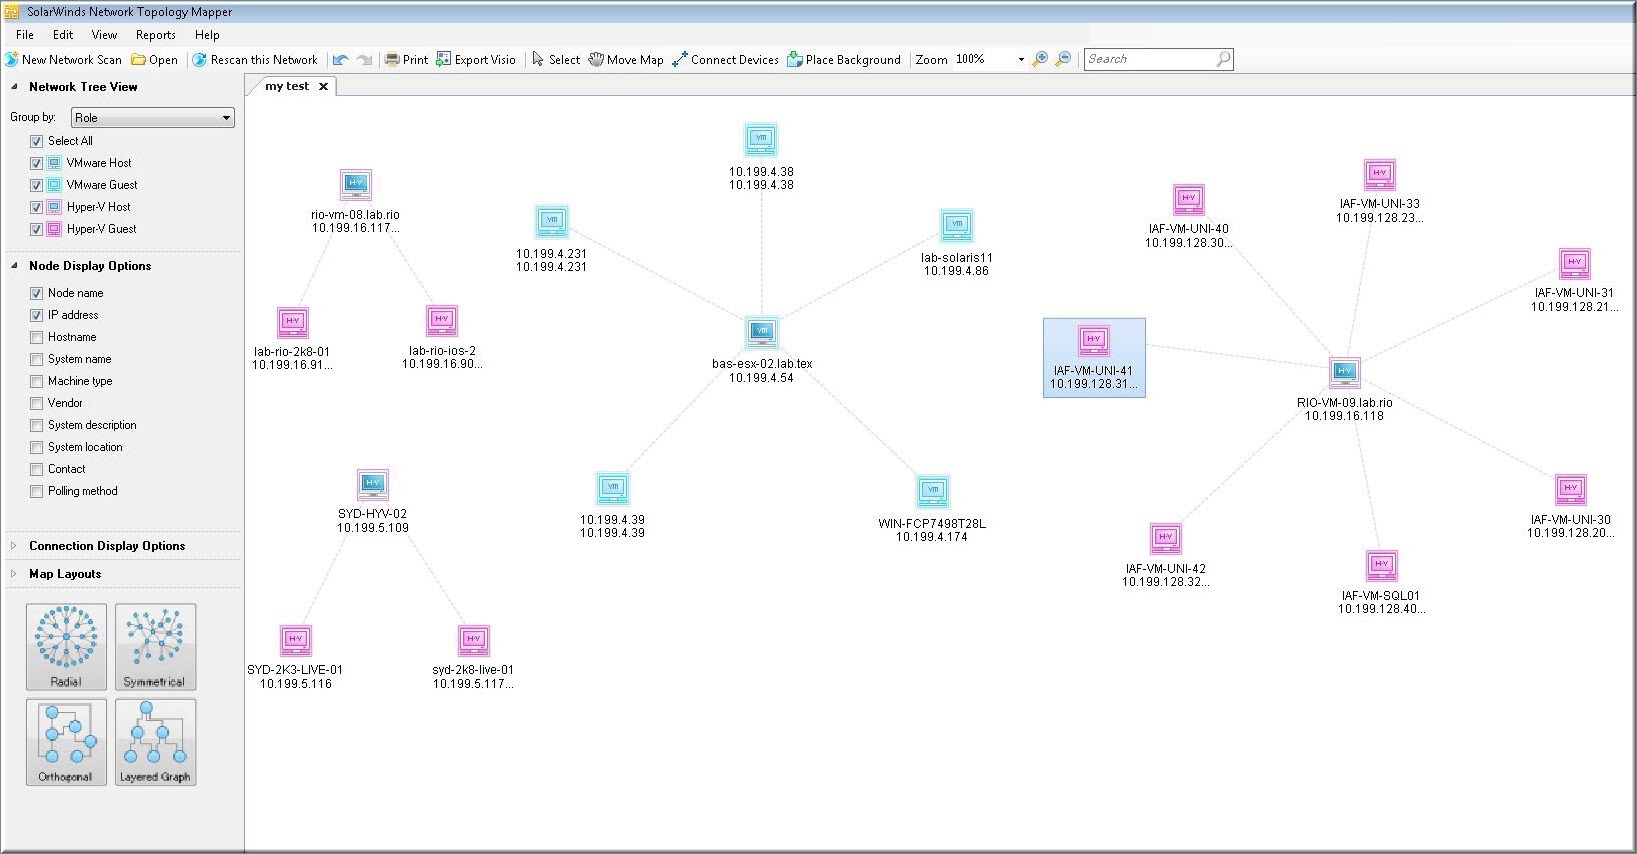The image size is (1637, 854).
Task: Click into the Search input field
Action: [1150, 59]
